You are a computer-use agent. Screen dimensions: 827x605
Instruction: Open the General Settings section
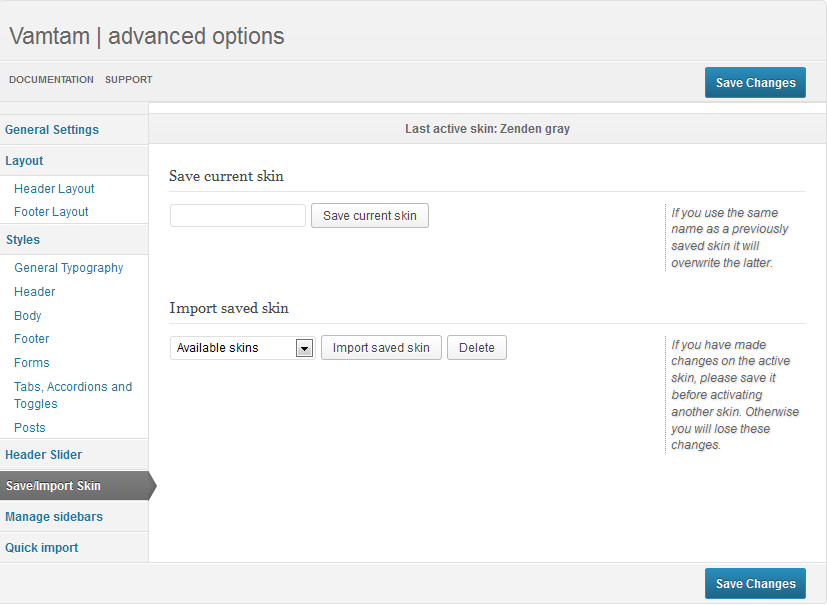point(52,130)
